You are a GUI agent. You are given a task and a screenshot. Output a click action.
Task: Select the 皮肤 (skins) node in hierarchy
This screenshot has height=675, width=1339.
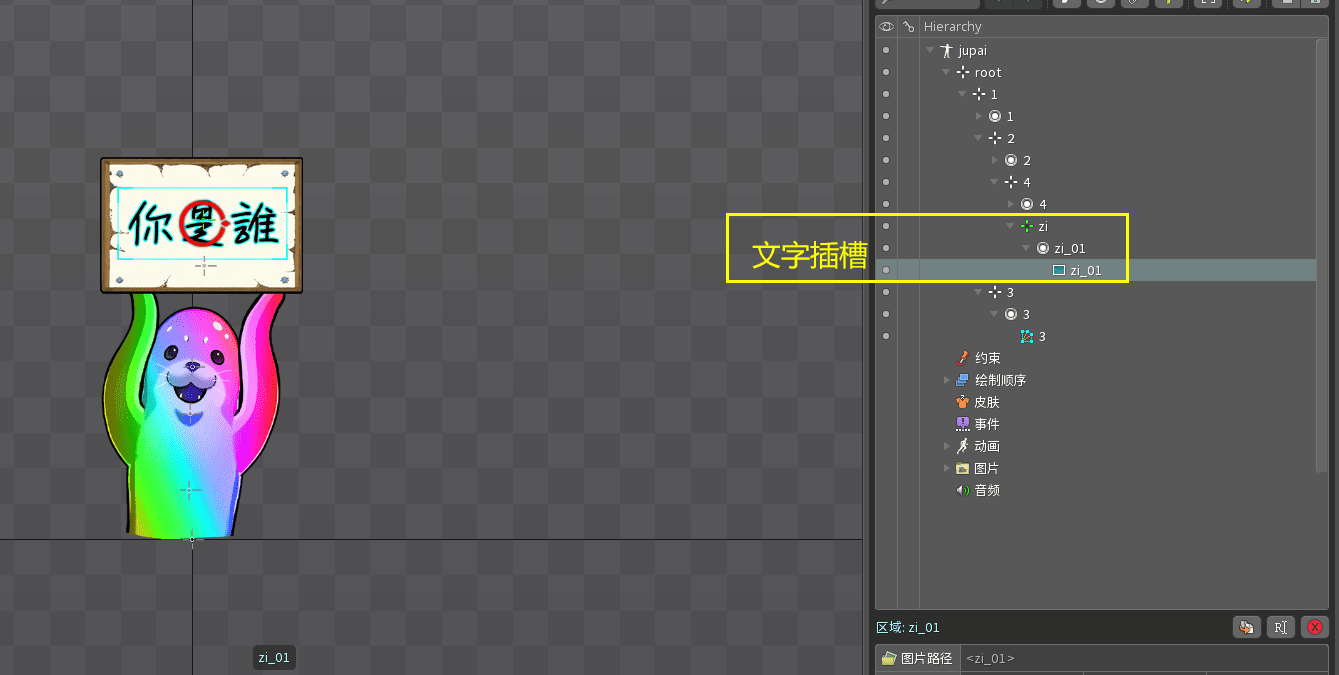tap(986, 402)
